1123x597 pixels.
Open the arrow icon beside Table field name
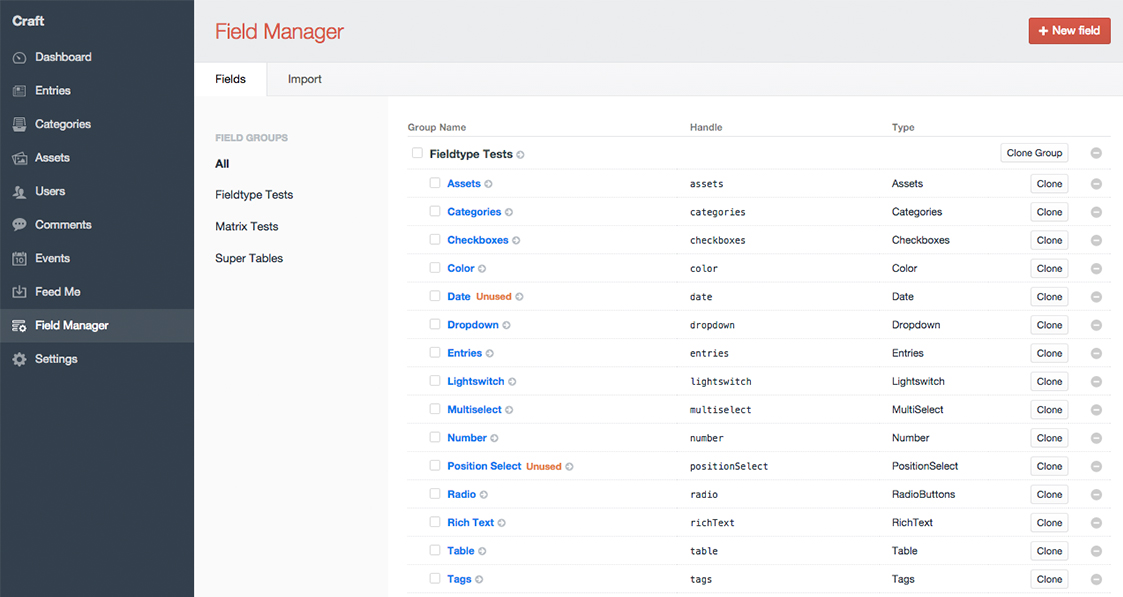point(482,551)
